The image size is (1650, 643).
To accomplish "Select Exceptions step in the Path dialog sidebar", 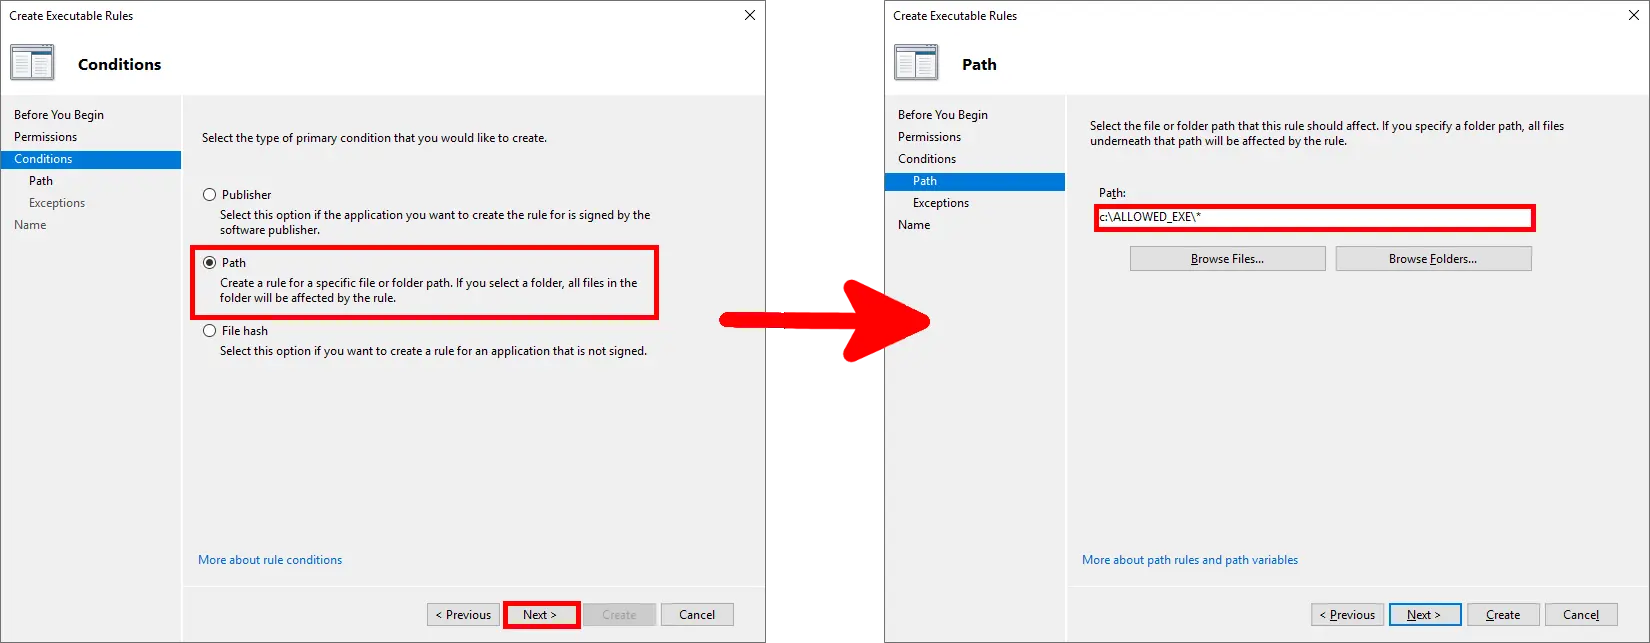I will pyautogui.click(x=940, y=203).
